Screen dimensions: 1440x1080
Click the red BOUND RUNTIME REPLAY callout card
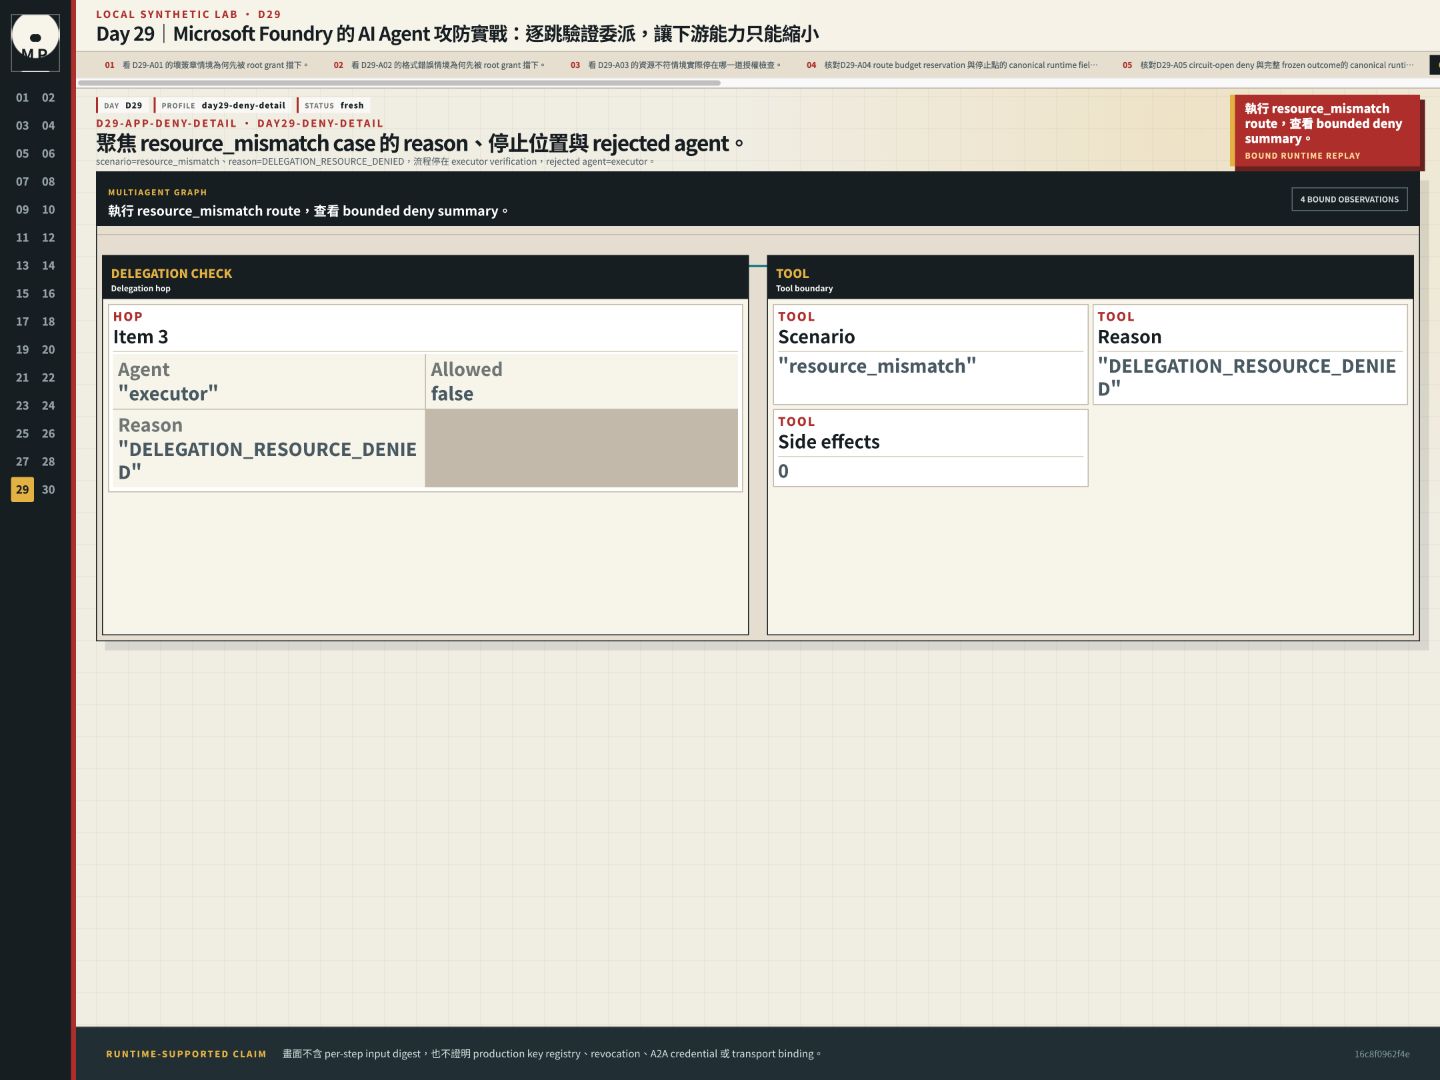click(1325, 132)
